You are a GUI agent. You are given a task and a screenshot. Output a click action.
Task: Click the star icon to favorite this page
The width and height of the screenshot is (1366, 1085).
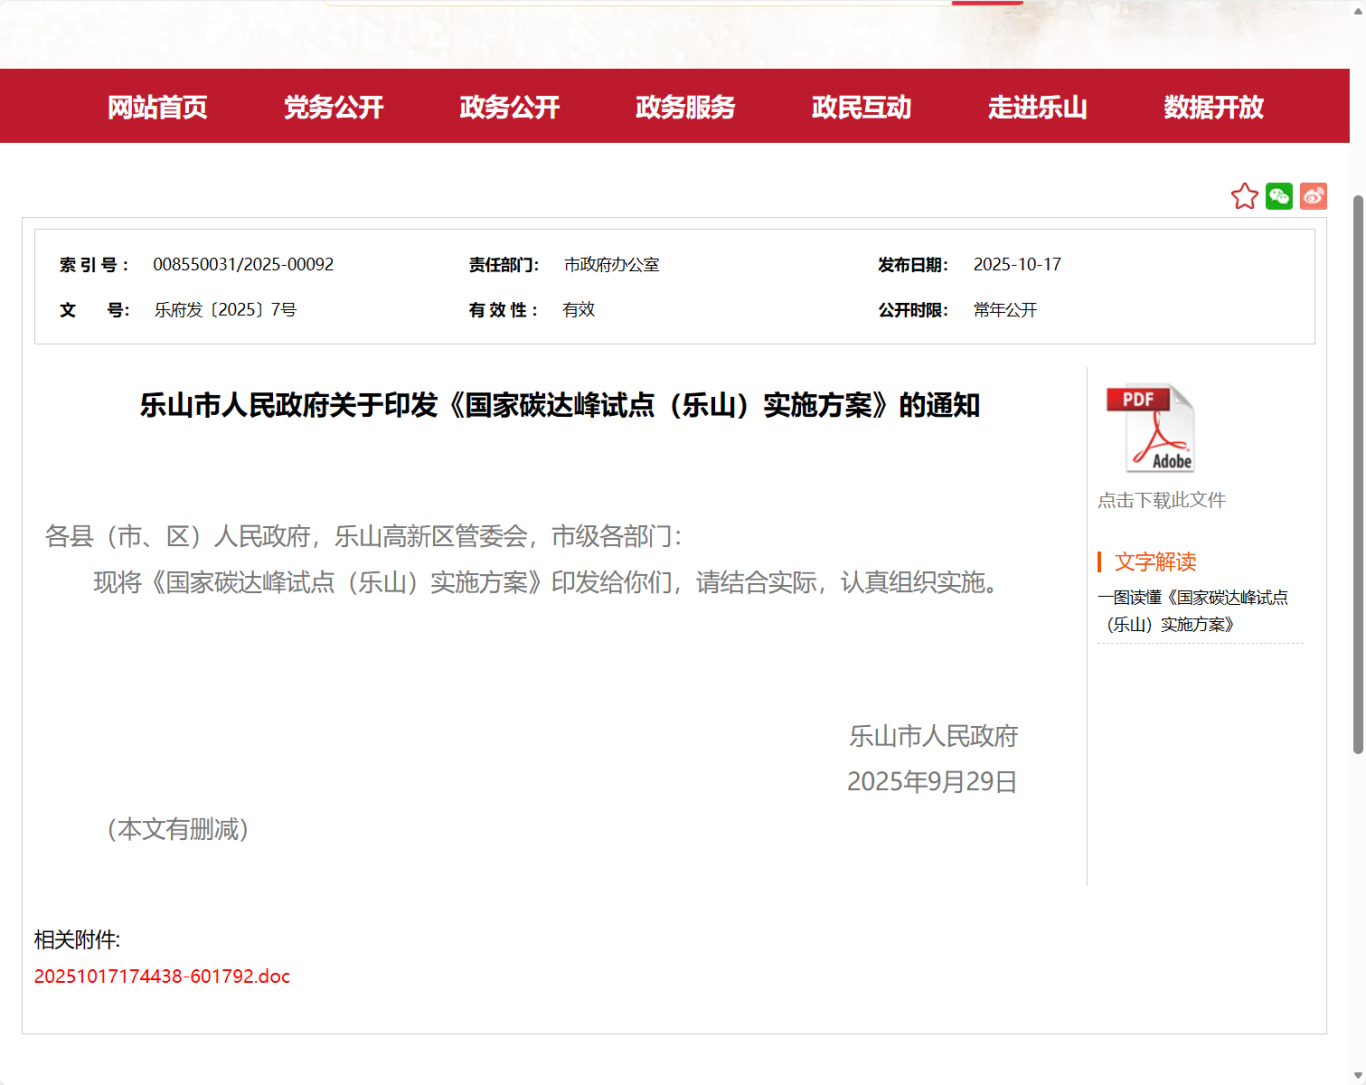point(1244,196)
